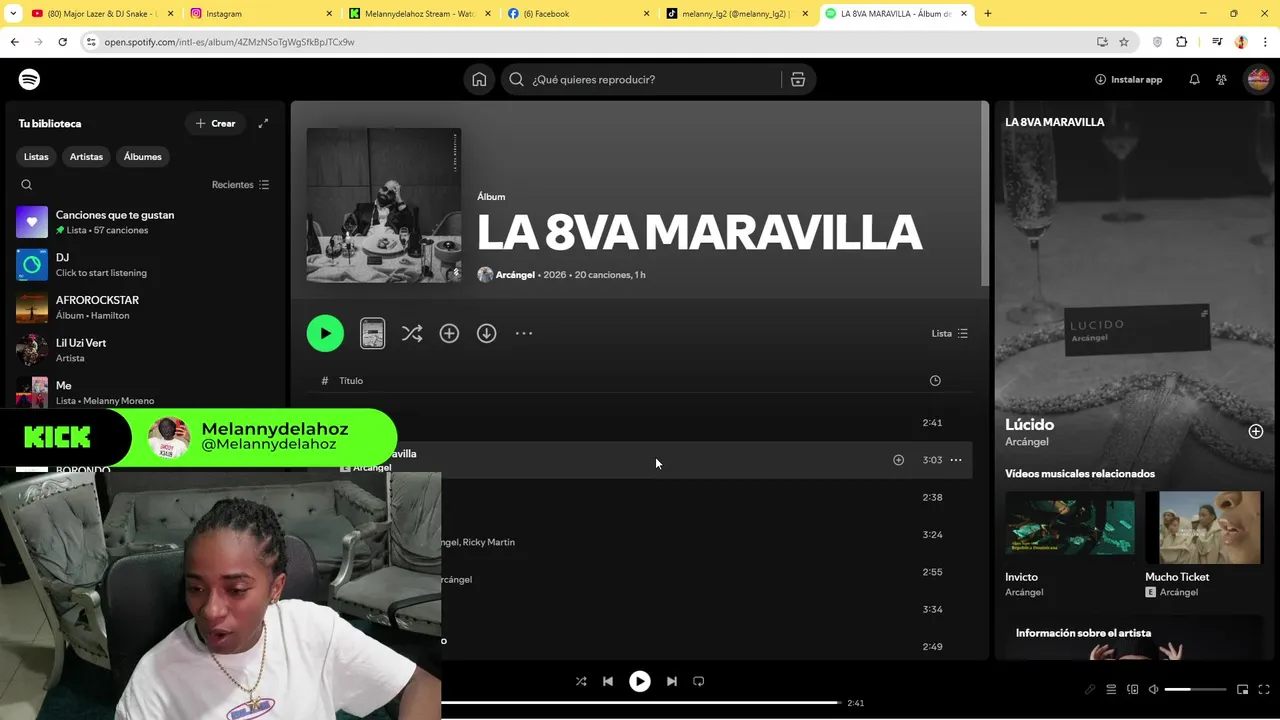Click the Spotify logo in the top bar

pyautogui.click(x=29, y=79)
